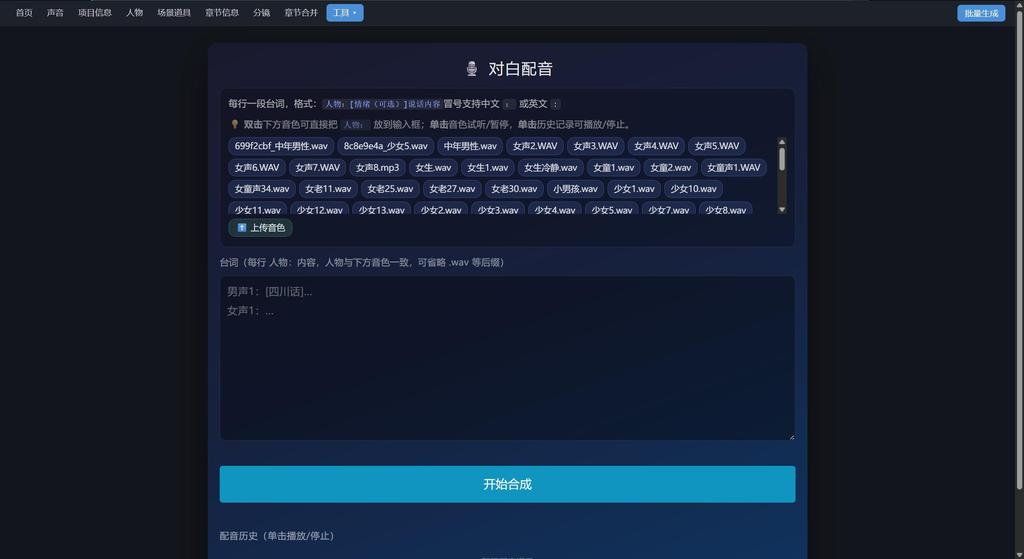
Task: Preview the 699f2cbf_中年男性.wav voice
Action: click(x=281, y=146)
